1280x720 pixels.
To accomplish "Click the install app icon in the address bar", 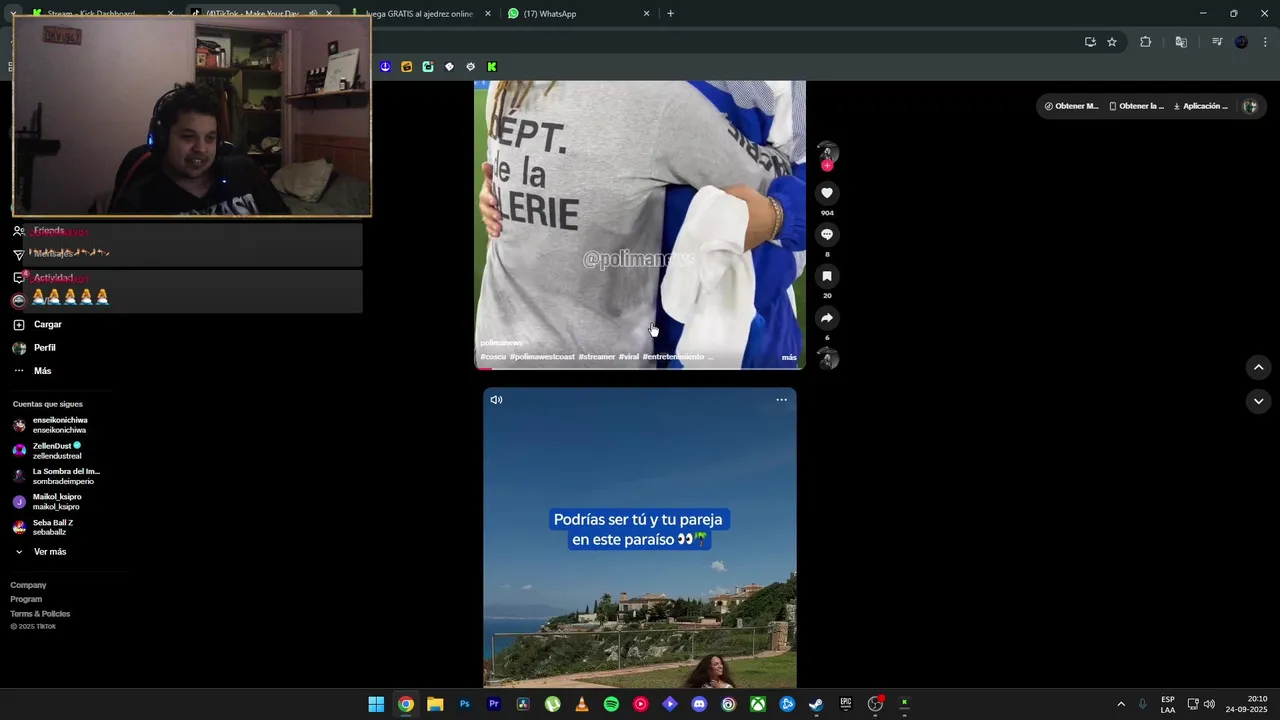I will [x=1090, y=42].
